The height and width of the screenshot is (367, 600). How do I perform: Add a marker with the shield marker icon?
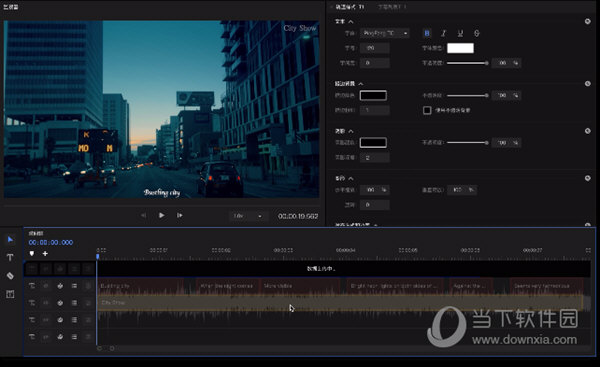pyautogui.click(x=32, y=253)
